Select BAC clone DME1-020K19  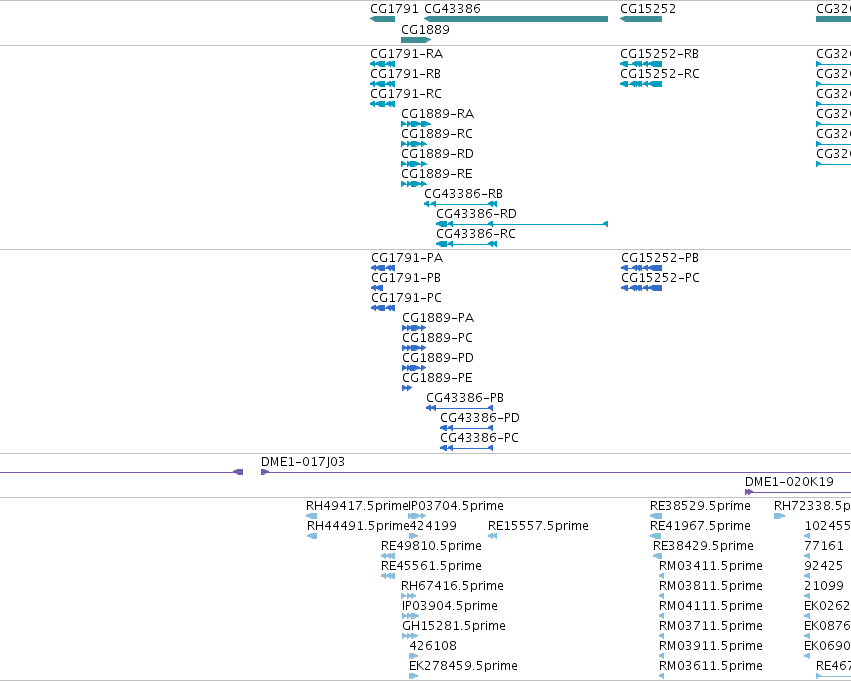[x=789, y=482]
